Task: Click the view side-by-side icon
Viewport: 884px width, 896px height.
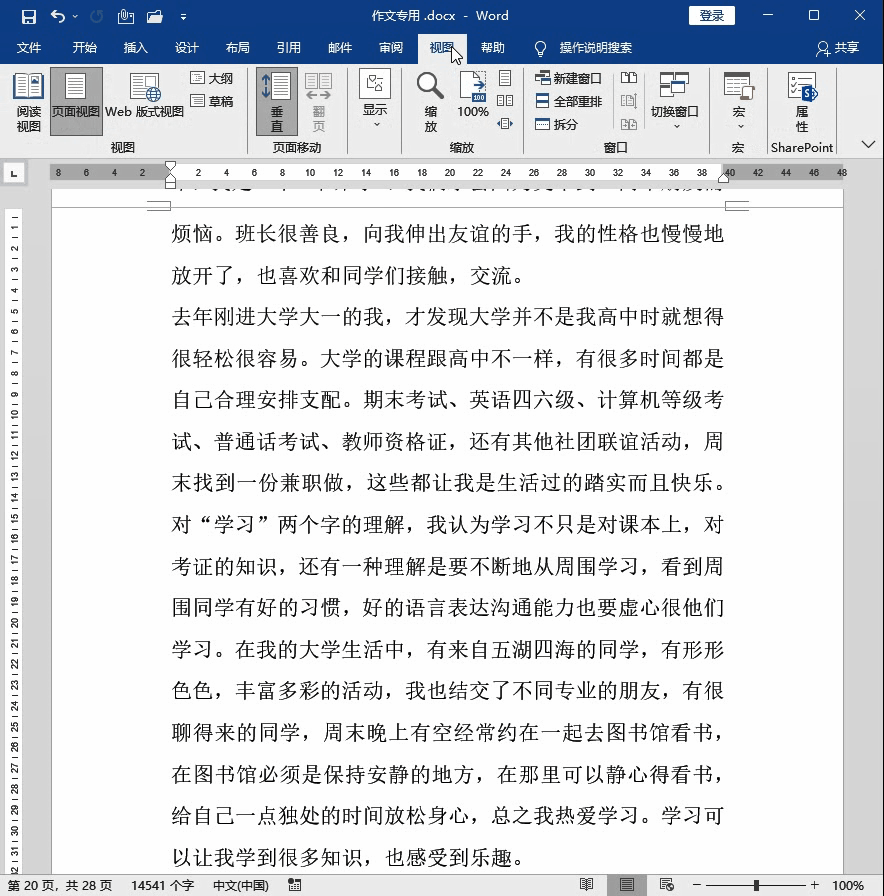Action: tap(629, 78)
